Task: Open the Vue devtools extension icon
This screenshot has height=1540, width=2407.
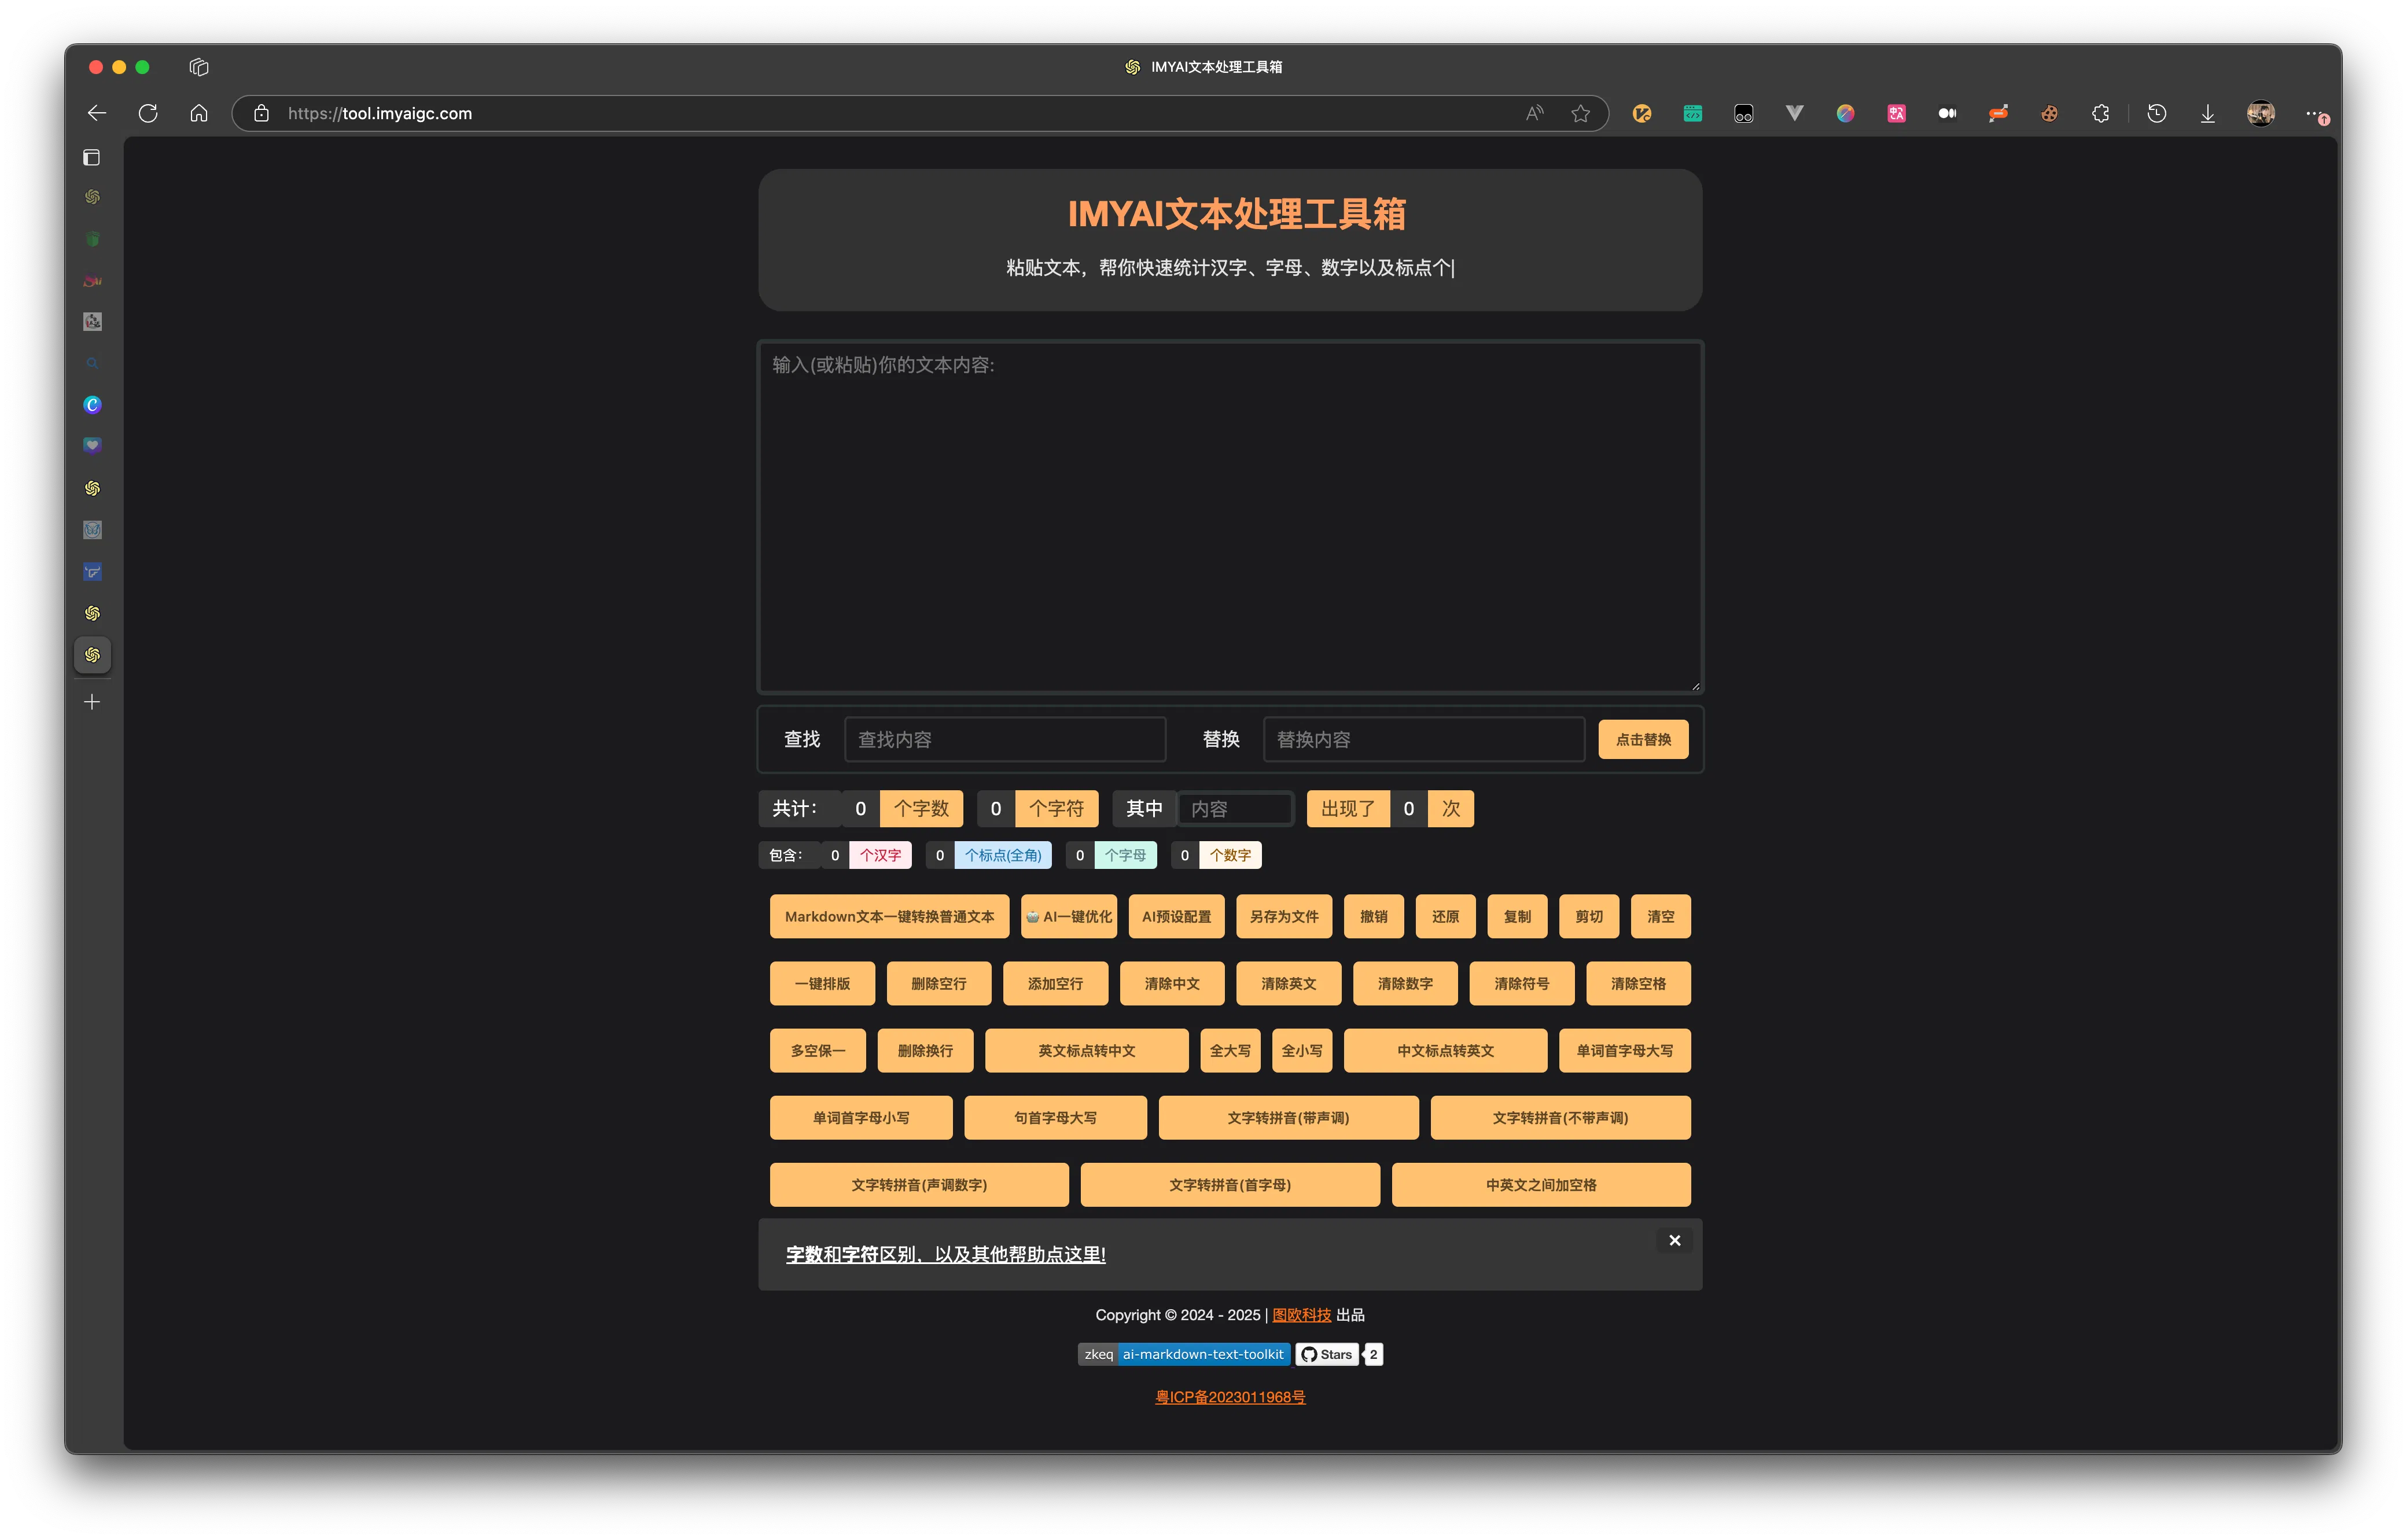Action: [1795, 113]
